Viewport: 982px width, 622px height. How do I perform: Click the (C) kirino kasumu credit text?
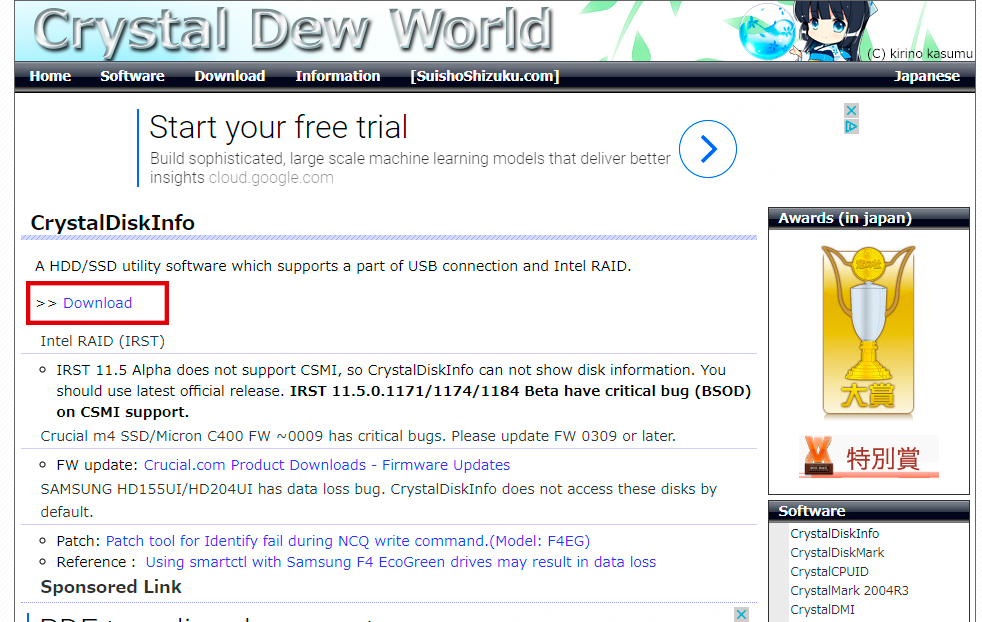tap(919, 54)
